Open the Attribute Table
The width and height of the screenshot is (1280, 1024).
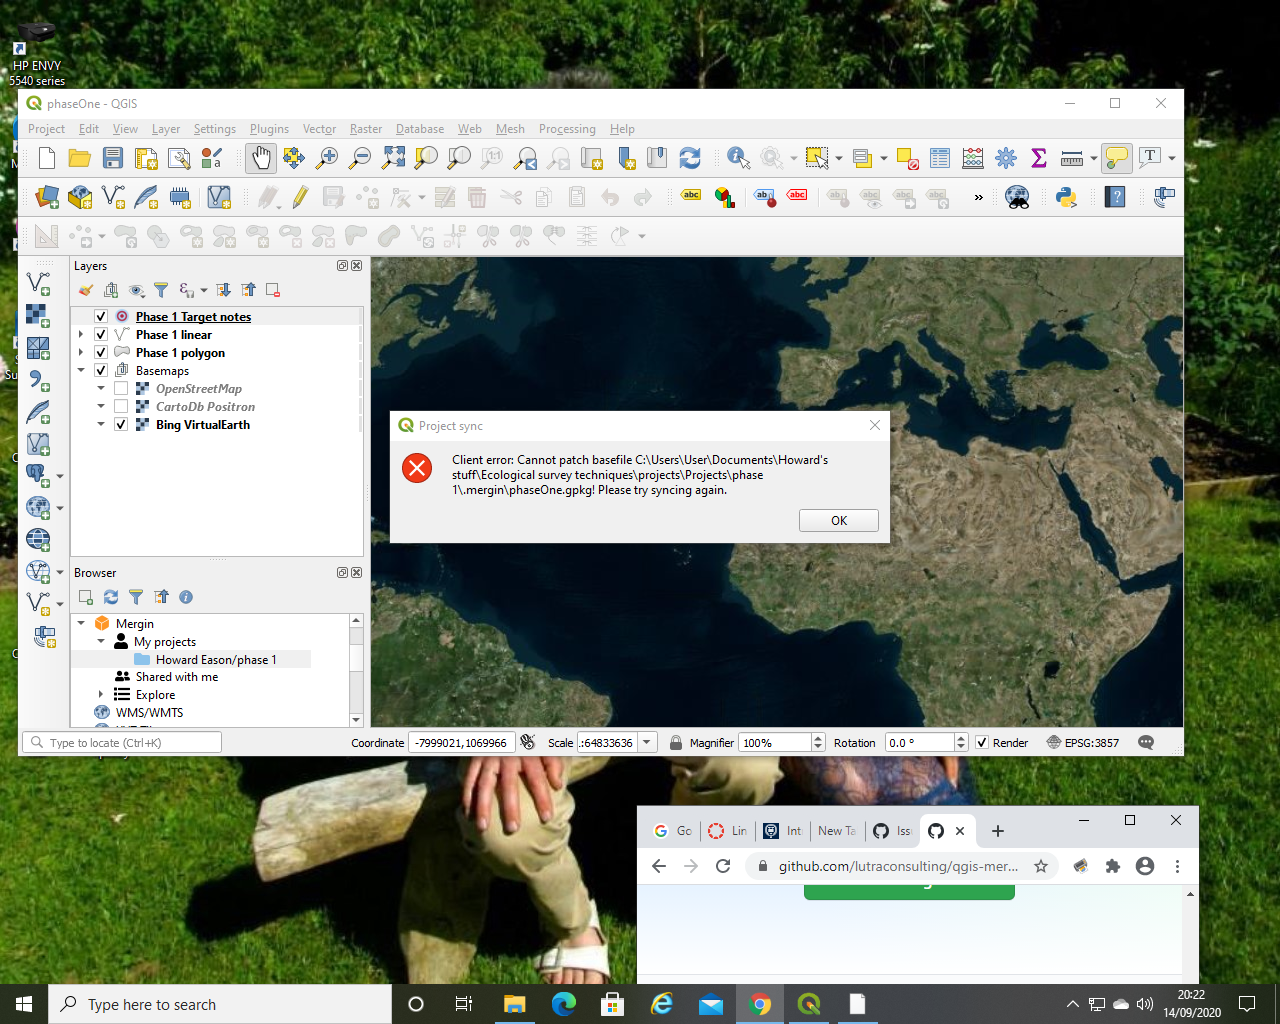pyautogui.click(x=939, y=157)
